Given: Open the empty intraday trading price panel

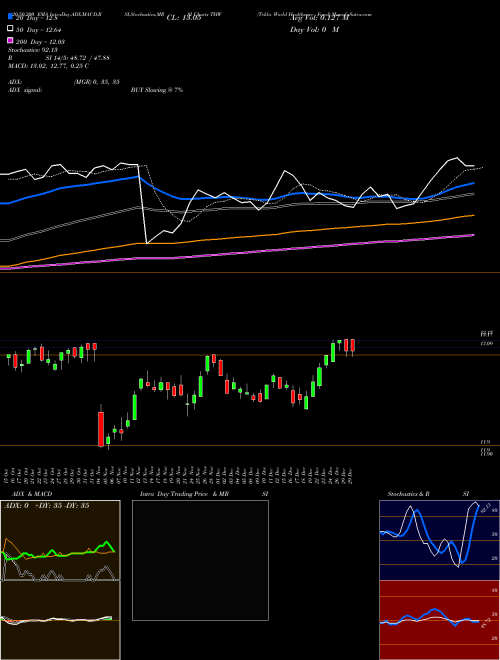Looking at the screenshot, I should pos(200,560).
